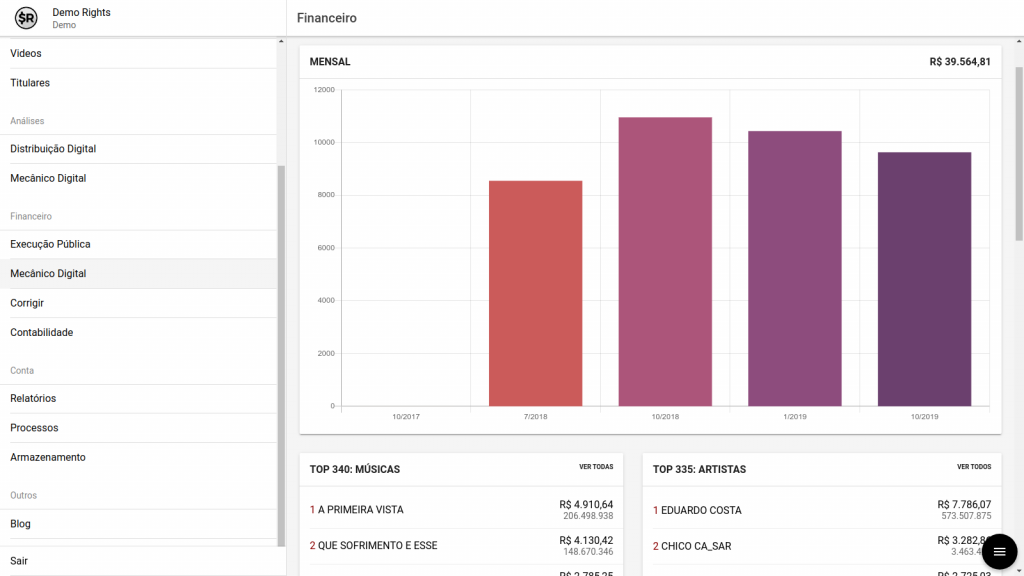
Task: Click Sair to log out
Action: (x=19, y=561)
